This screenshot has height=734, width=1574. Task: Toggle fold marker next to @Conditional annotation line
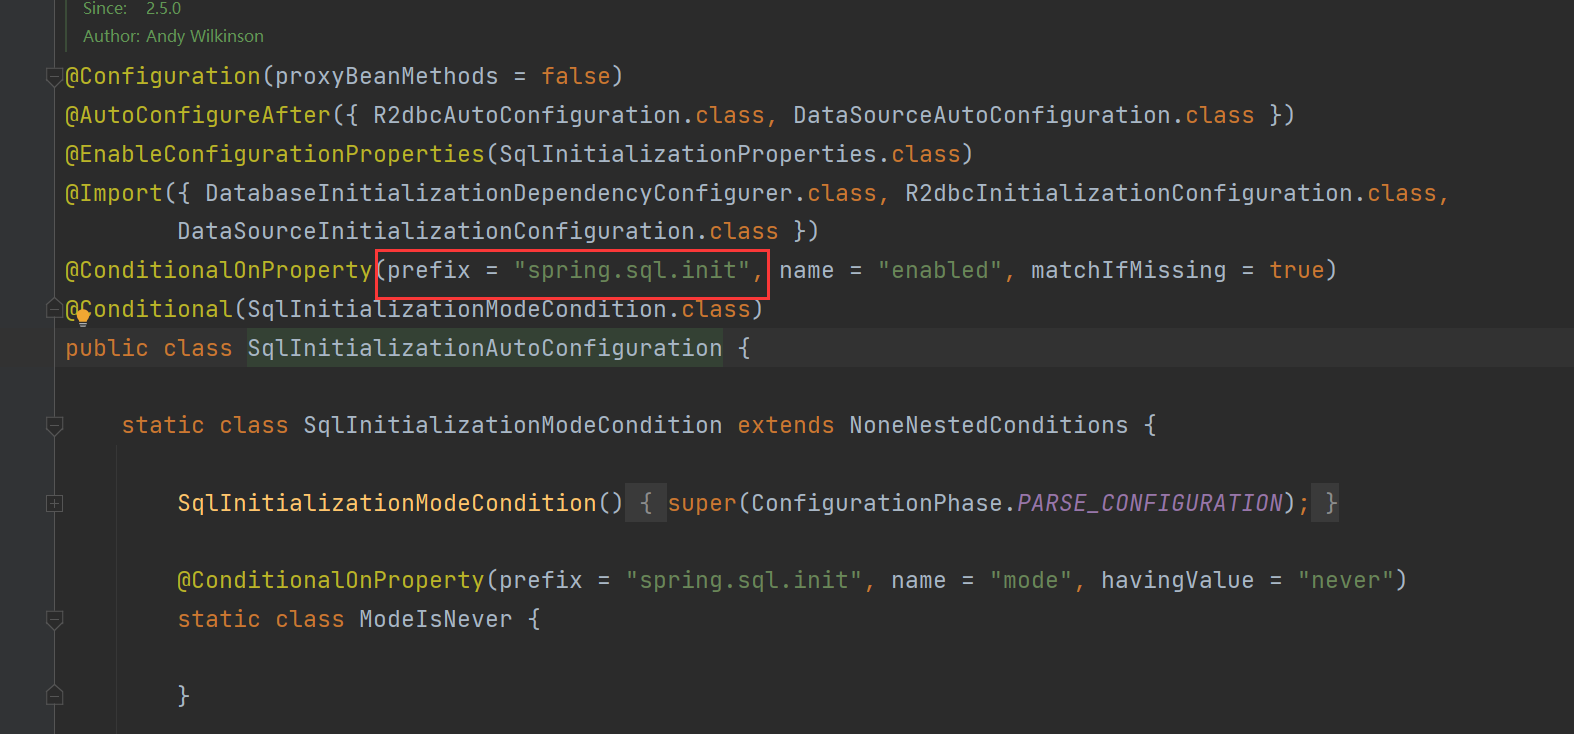pyautogui.click(x=54, y=309)
